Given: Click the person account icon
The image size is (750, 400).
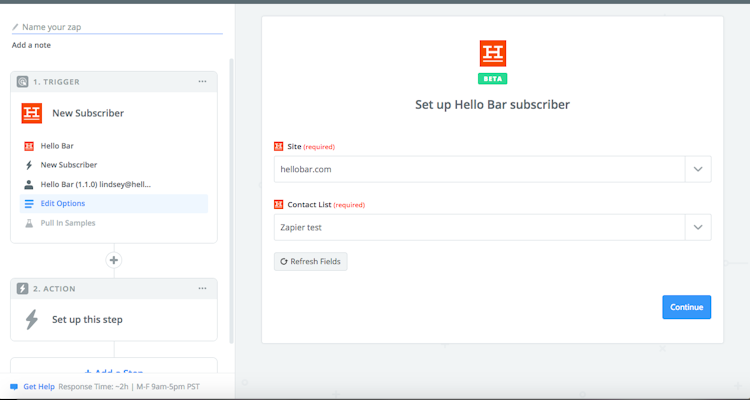Looking at the screenshot, I should click(x=29, y=184).
